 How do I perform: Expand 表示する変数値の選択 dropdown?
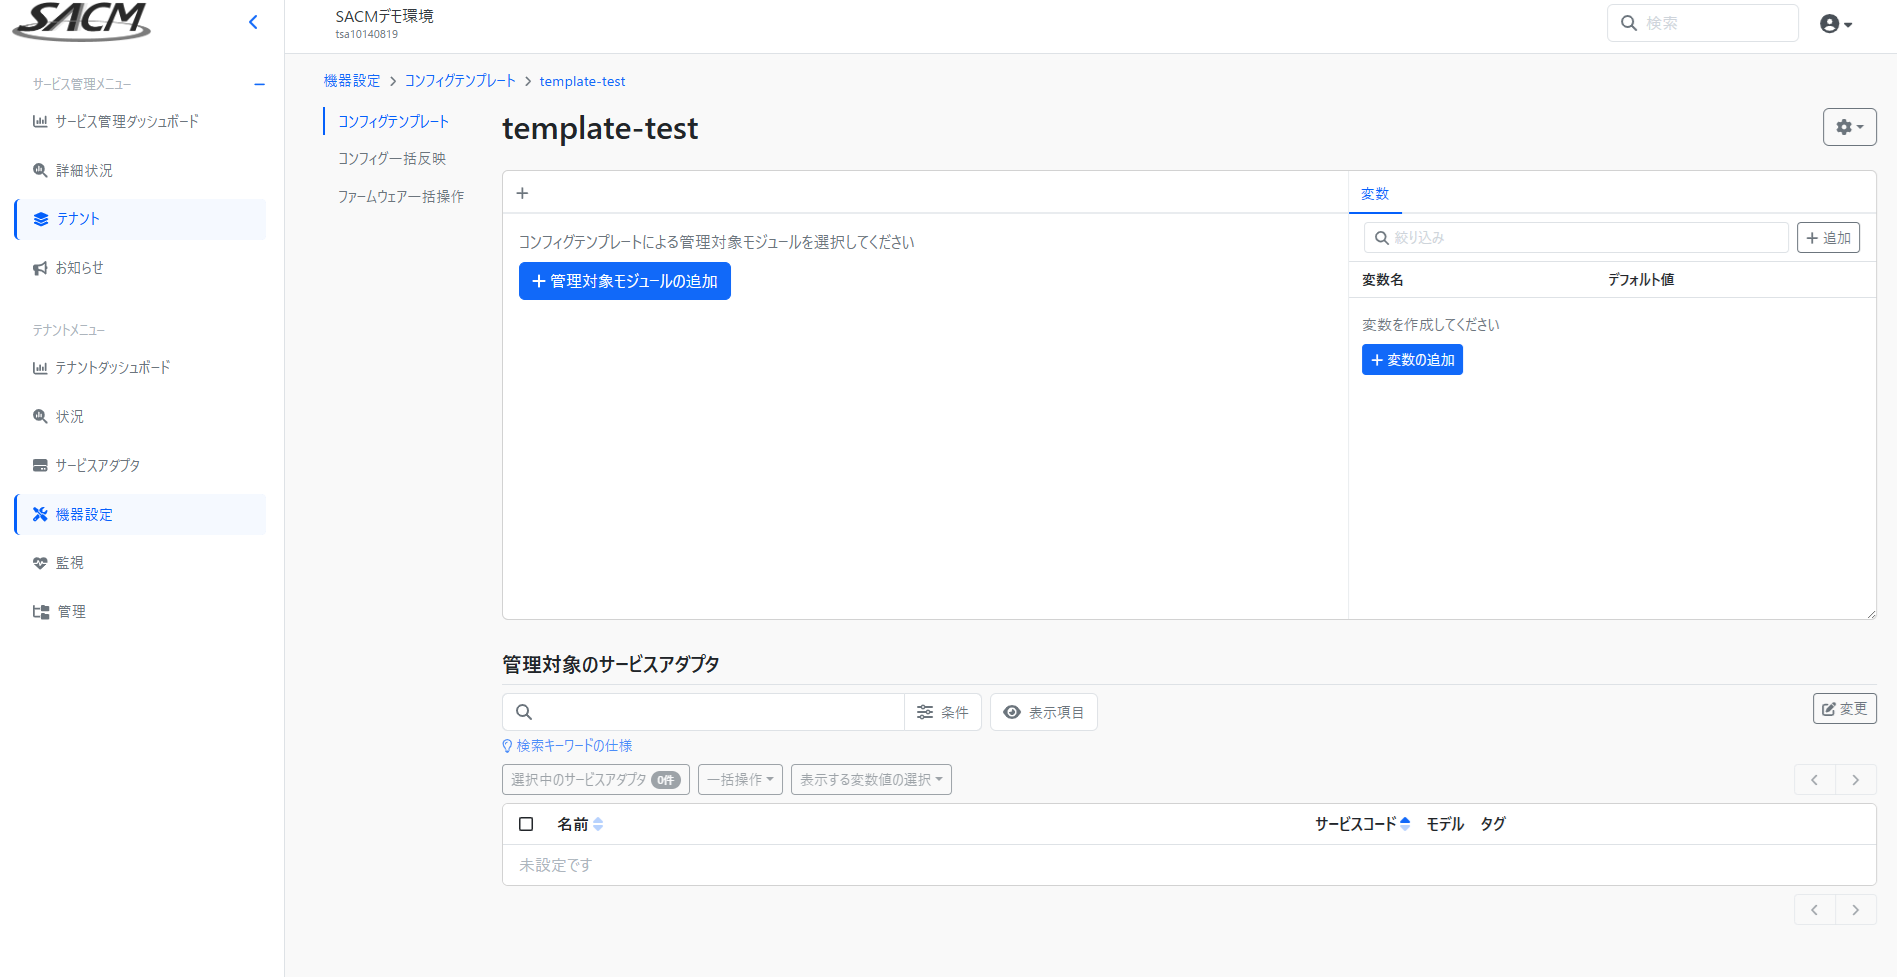coord(870,780)
